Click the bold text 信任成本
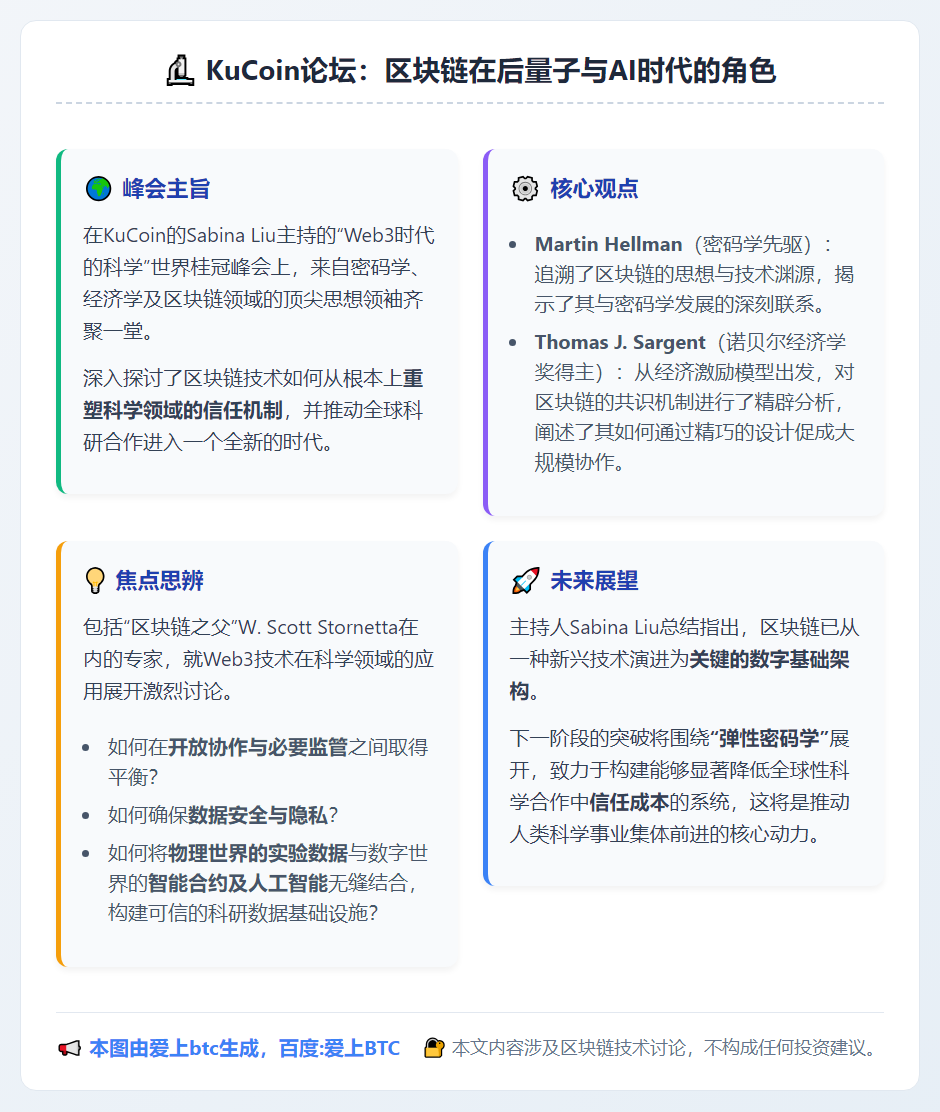 (629, 802)
